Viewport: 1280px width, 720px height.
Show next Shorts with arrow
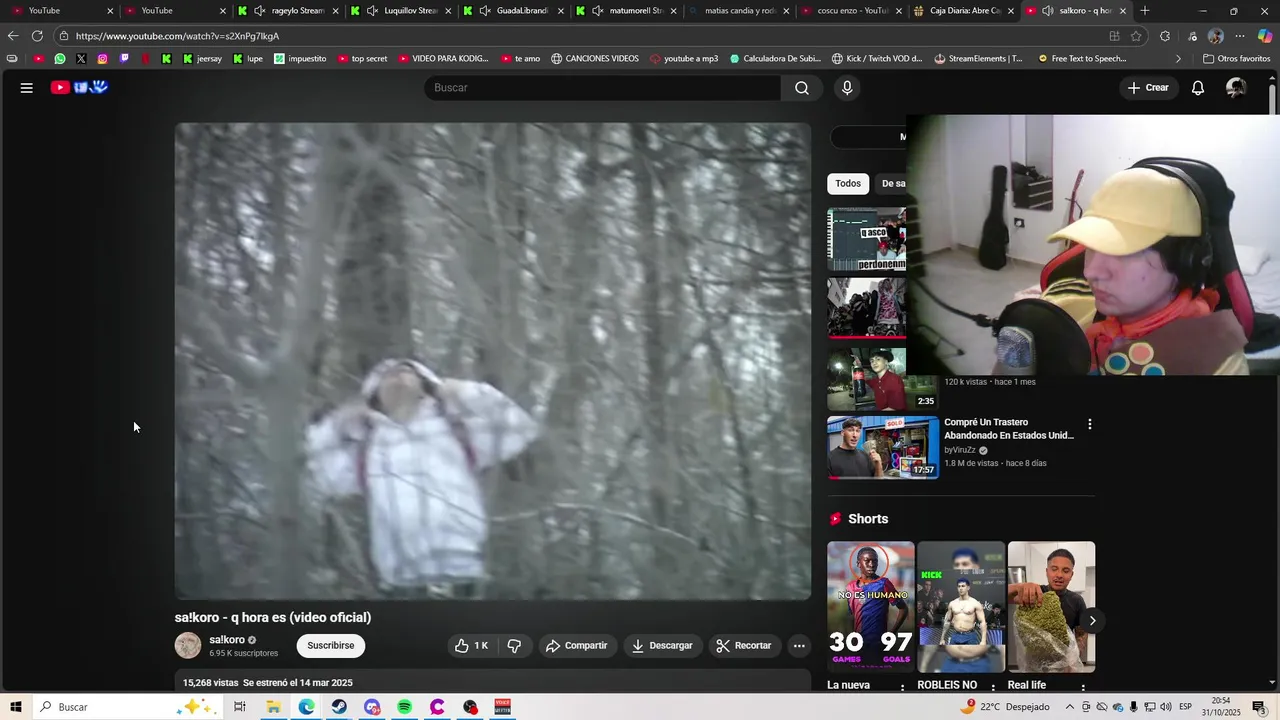tap(1092, 621)
